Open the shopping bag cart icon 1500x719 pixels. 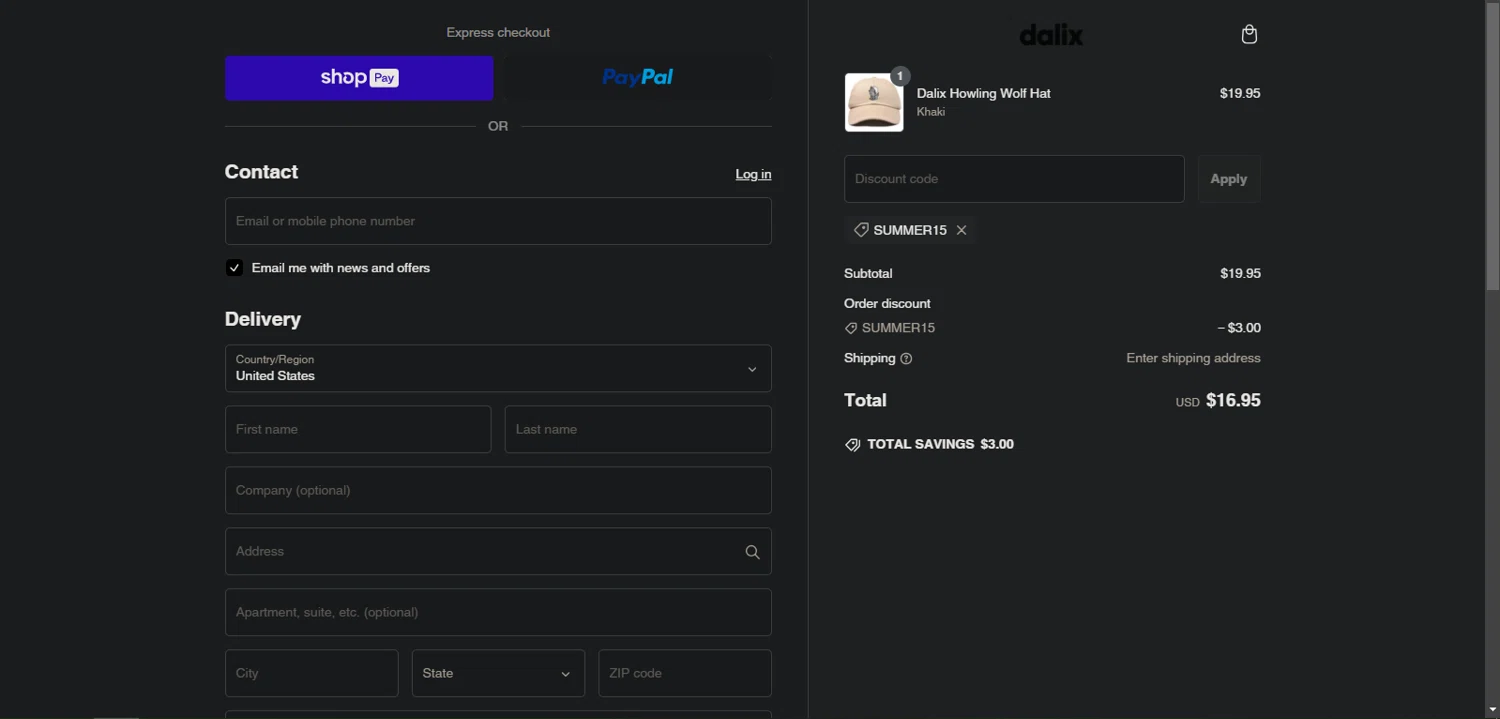point(1249,35)
